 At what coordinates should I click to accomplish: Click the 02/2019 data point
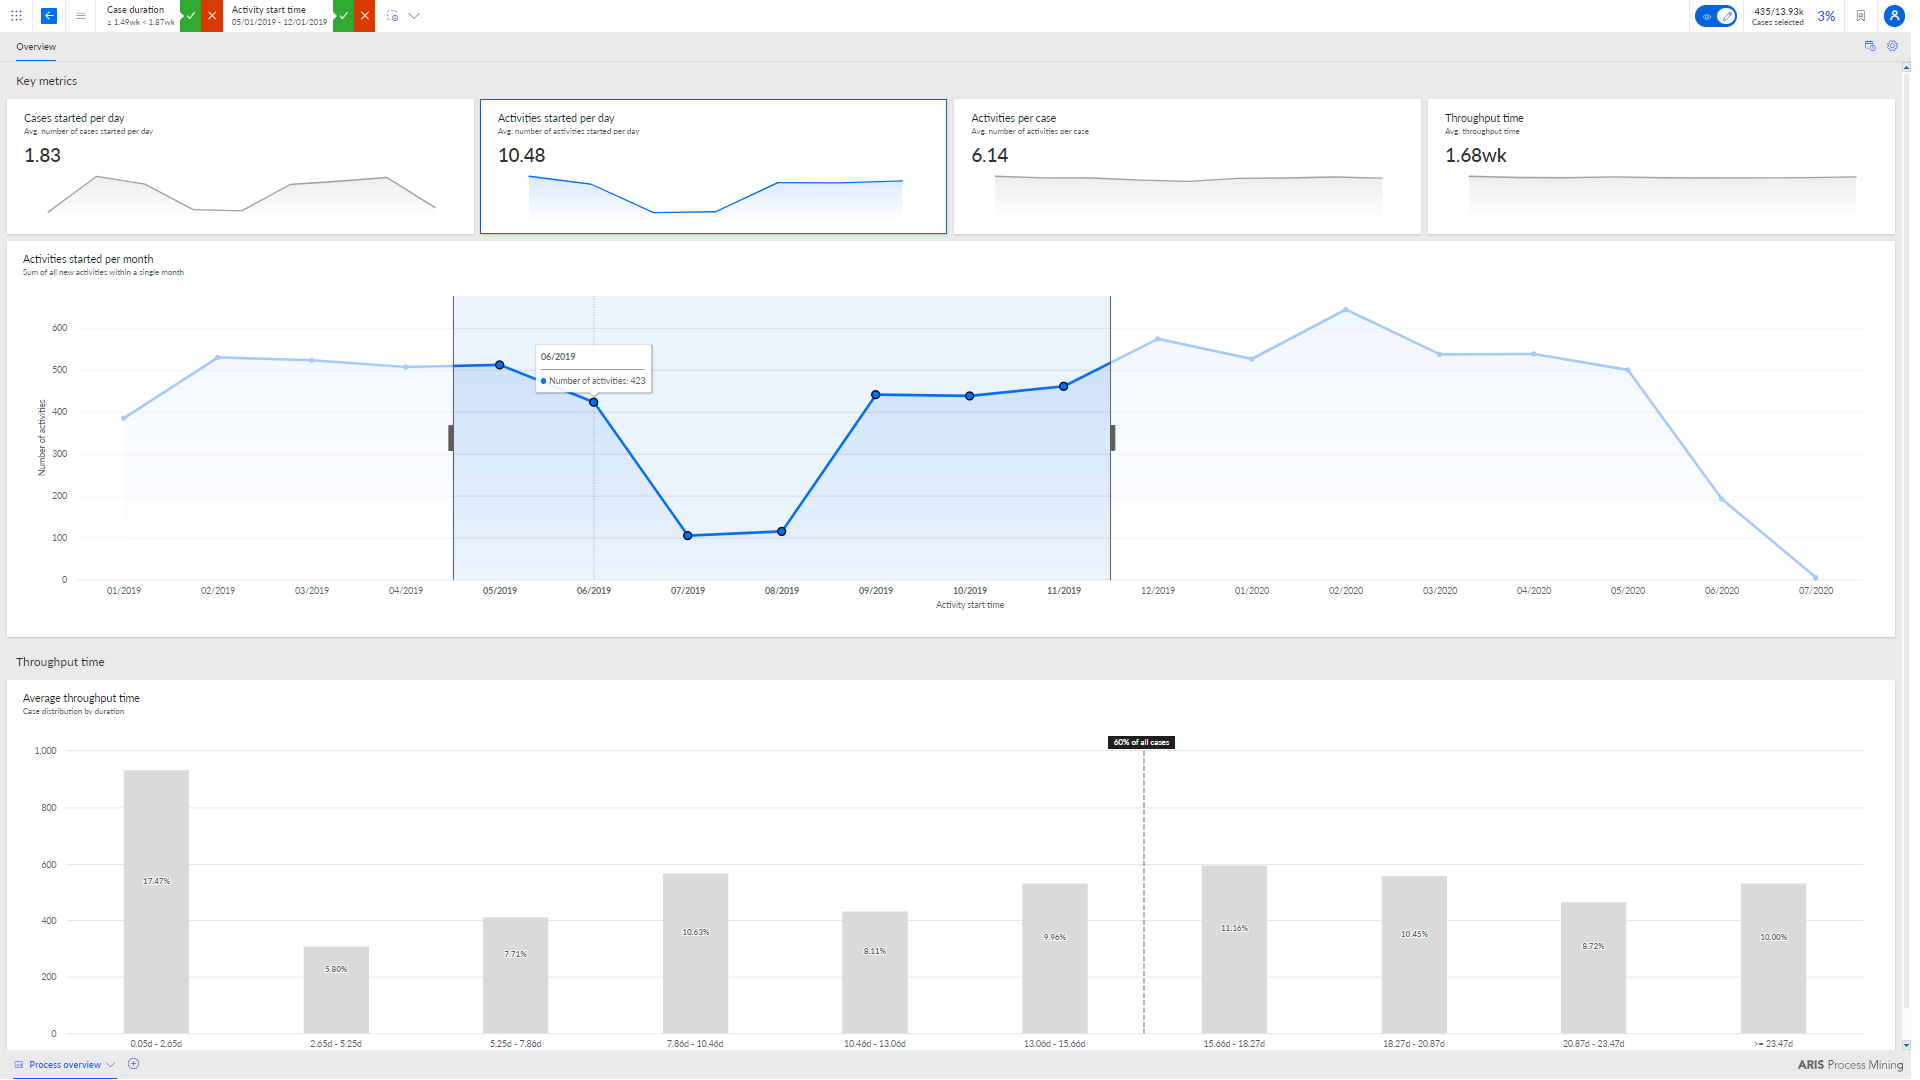click(x=218, y=357)
